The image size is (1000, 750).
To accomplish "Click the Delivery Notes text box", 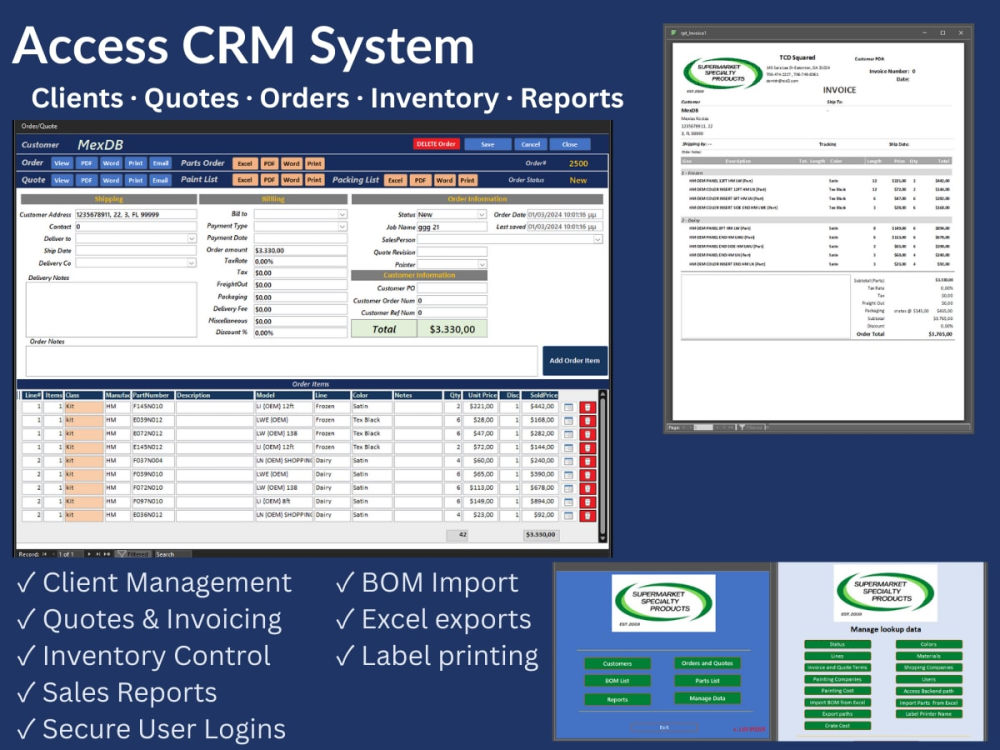I will (x=112, y=309).
